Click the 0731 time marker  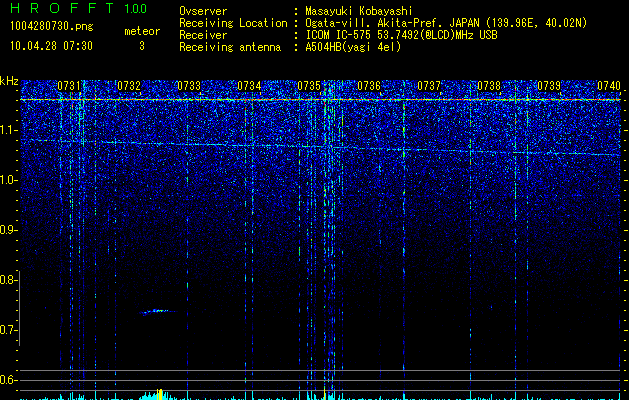coord(69,86)
